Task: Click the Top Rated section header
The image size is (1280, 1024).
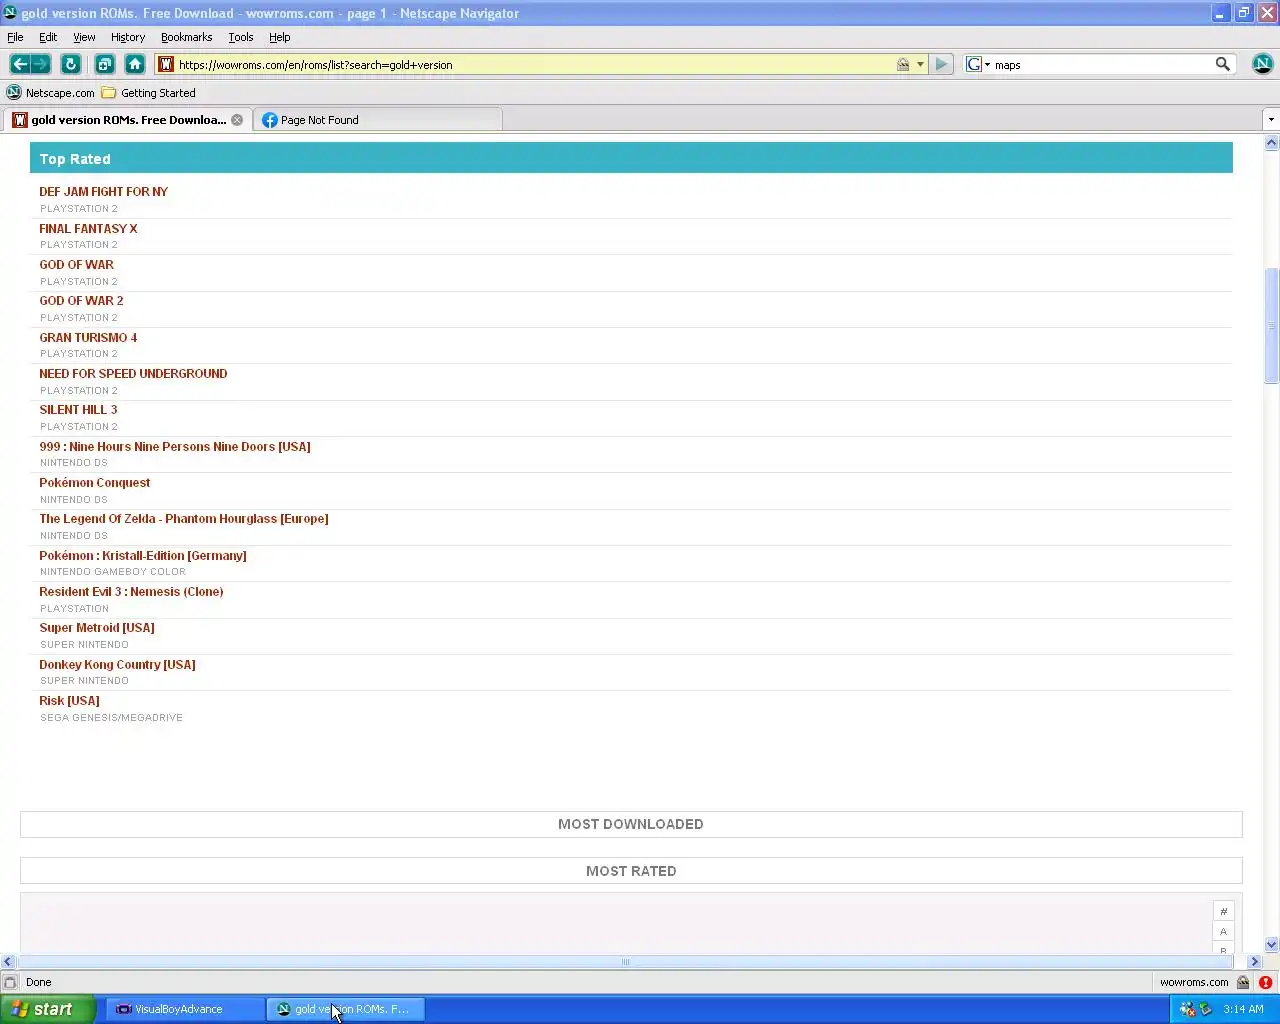Action: 631,158
